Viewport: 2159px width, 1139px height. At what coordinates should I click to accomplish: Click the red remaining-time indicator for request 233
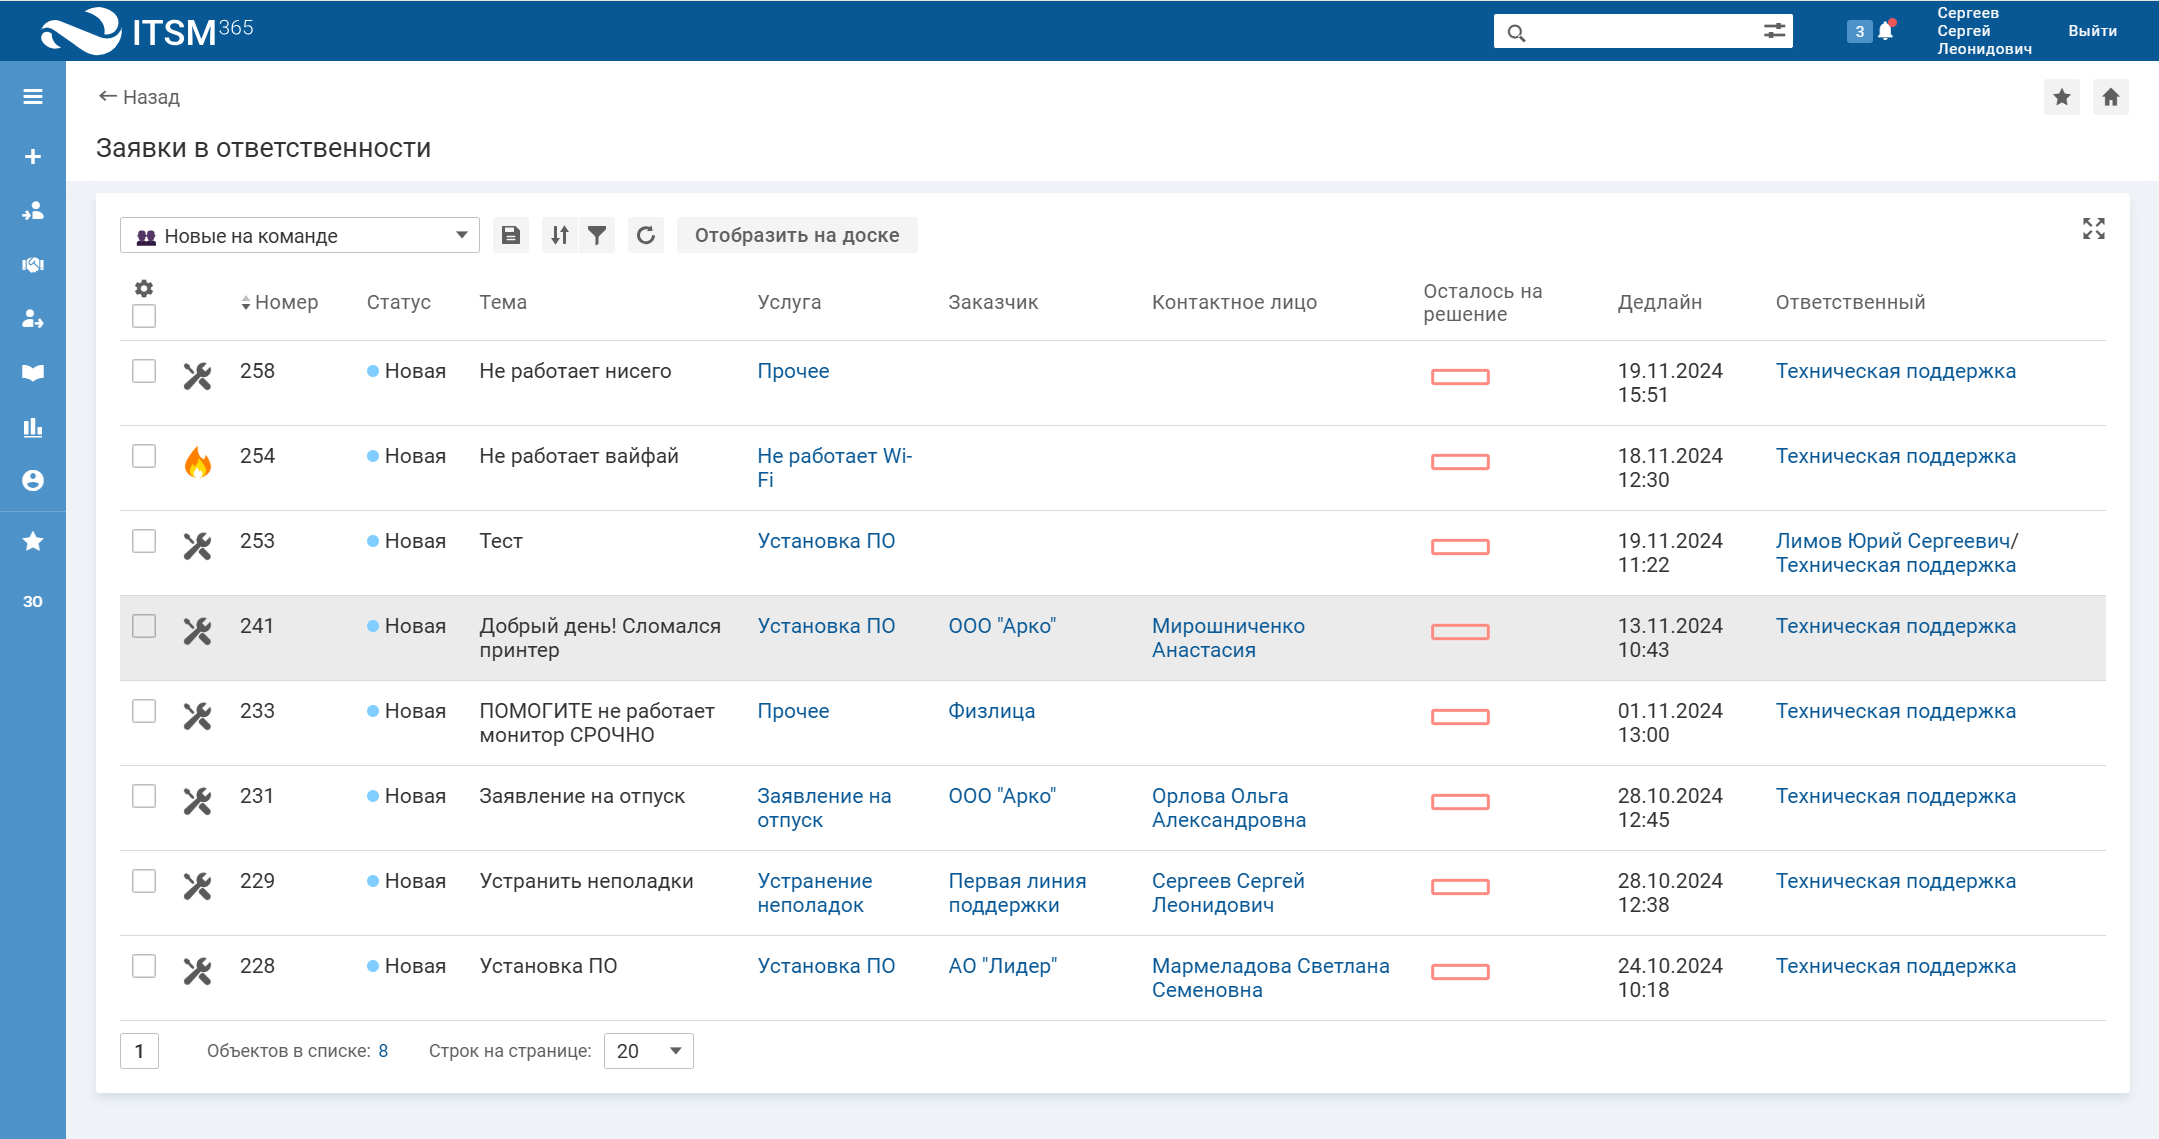[x=1460, y=717]
